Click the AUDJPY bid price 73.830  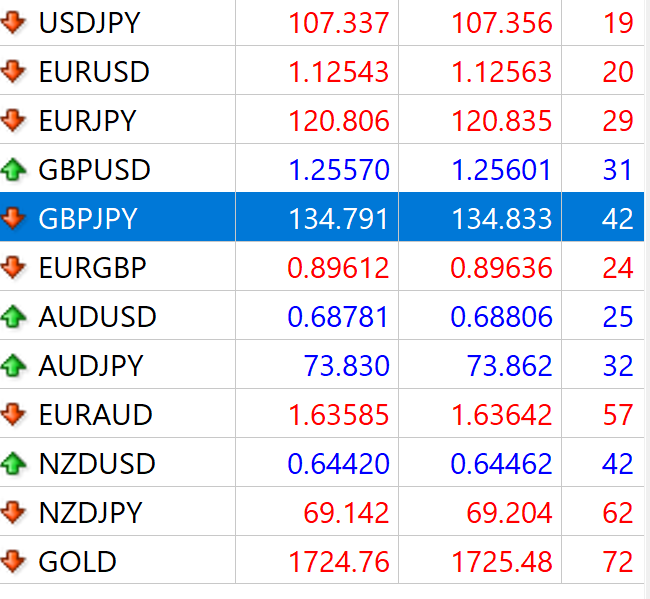(x=347, y=366)
